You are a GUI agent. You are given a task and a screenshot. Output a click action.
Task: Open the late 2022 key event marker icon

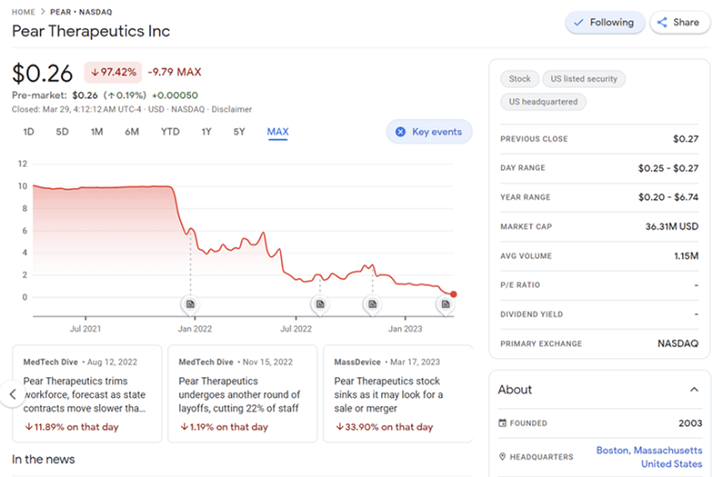pyautogui.click(x=372, y=304)
